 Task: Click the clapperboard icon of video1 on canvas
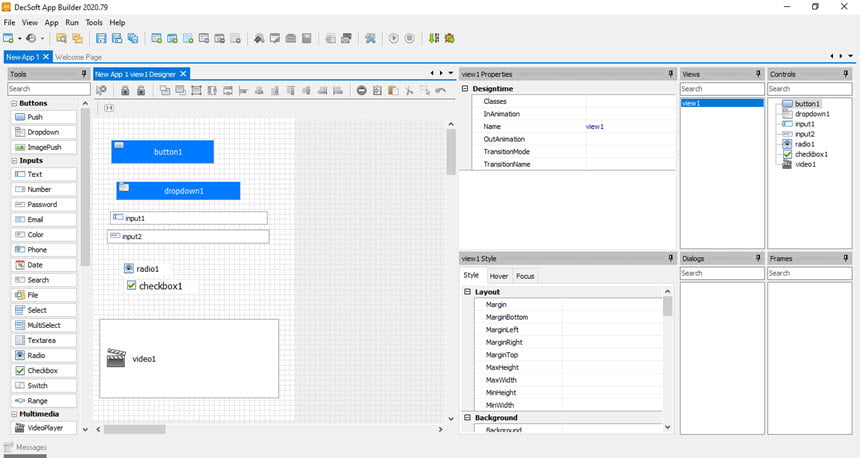(116, 358)
